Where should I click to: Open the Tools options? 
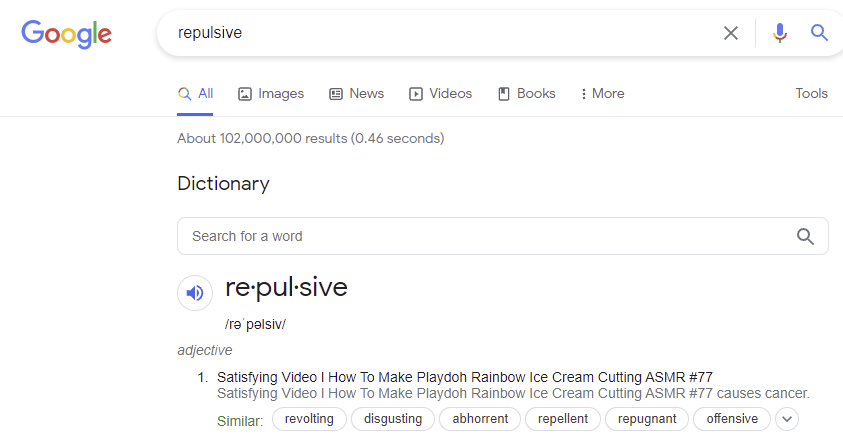811,94
